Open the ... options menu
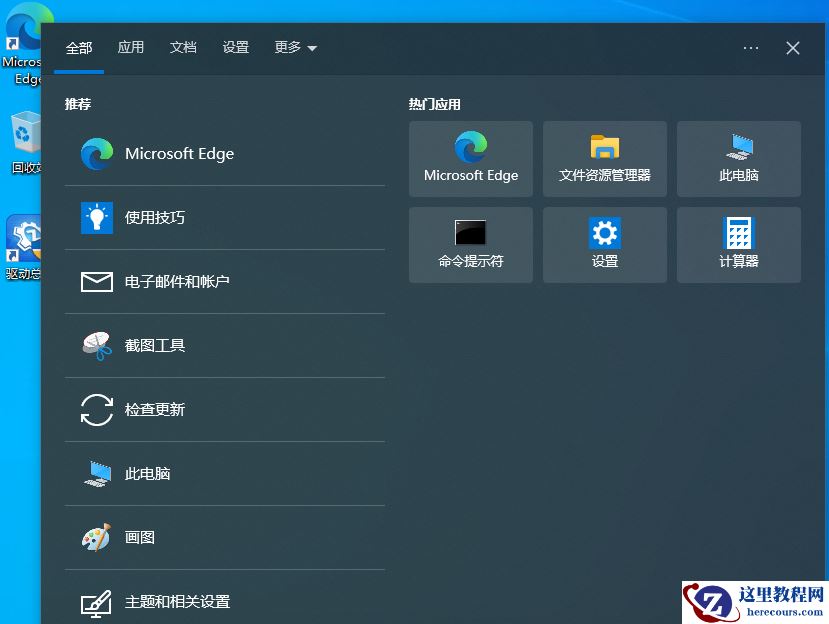The width and height of the screenshot is (829, 624). (x=751, y=47)
